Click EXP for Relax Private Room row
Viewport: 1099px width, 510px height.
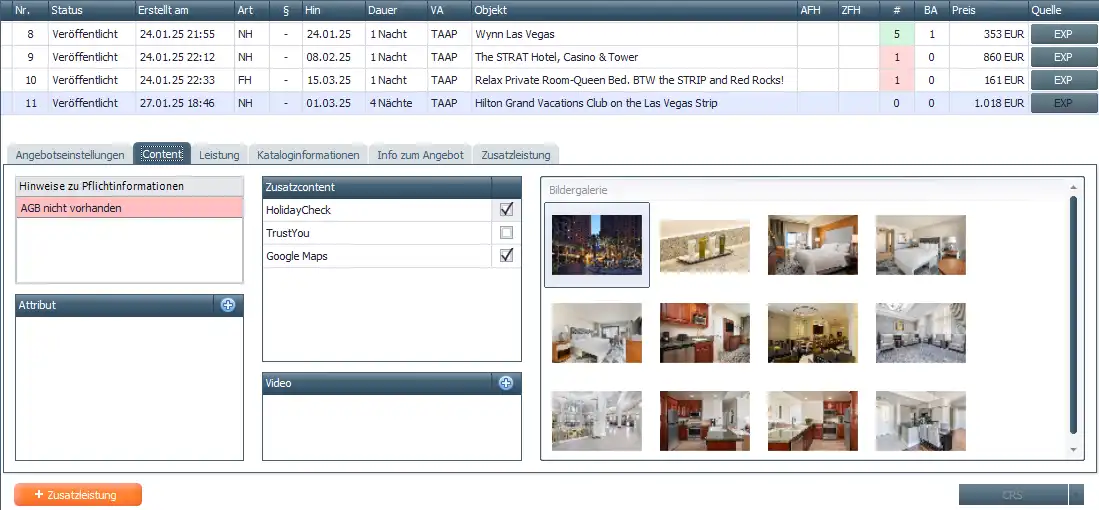[1063, 81]
